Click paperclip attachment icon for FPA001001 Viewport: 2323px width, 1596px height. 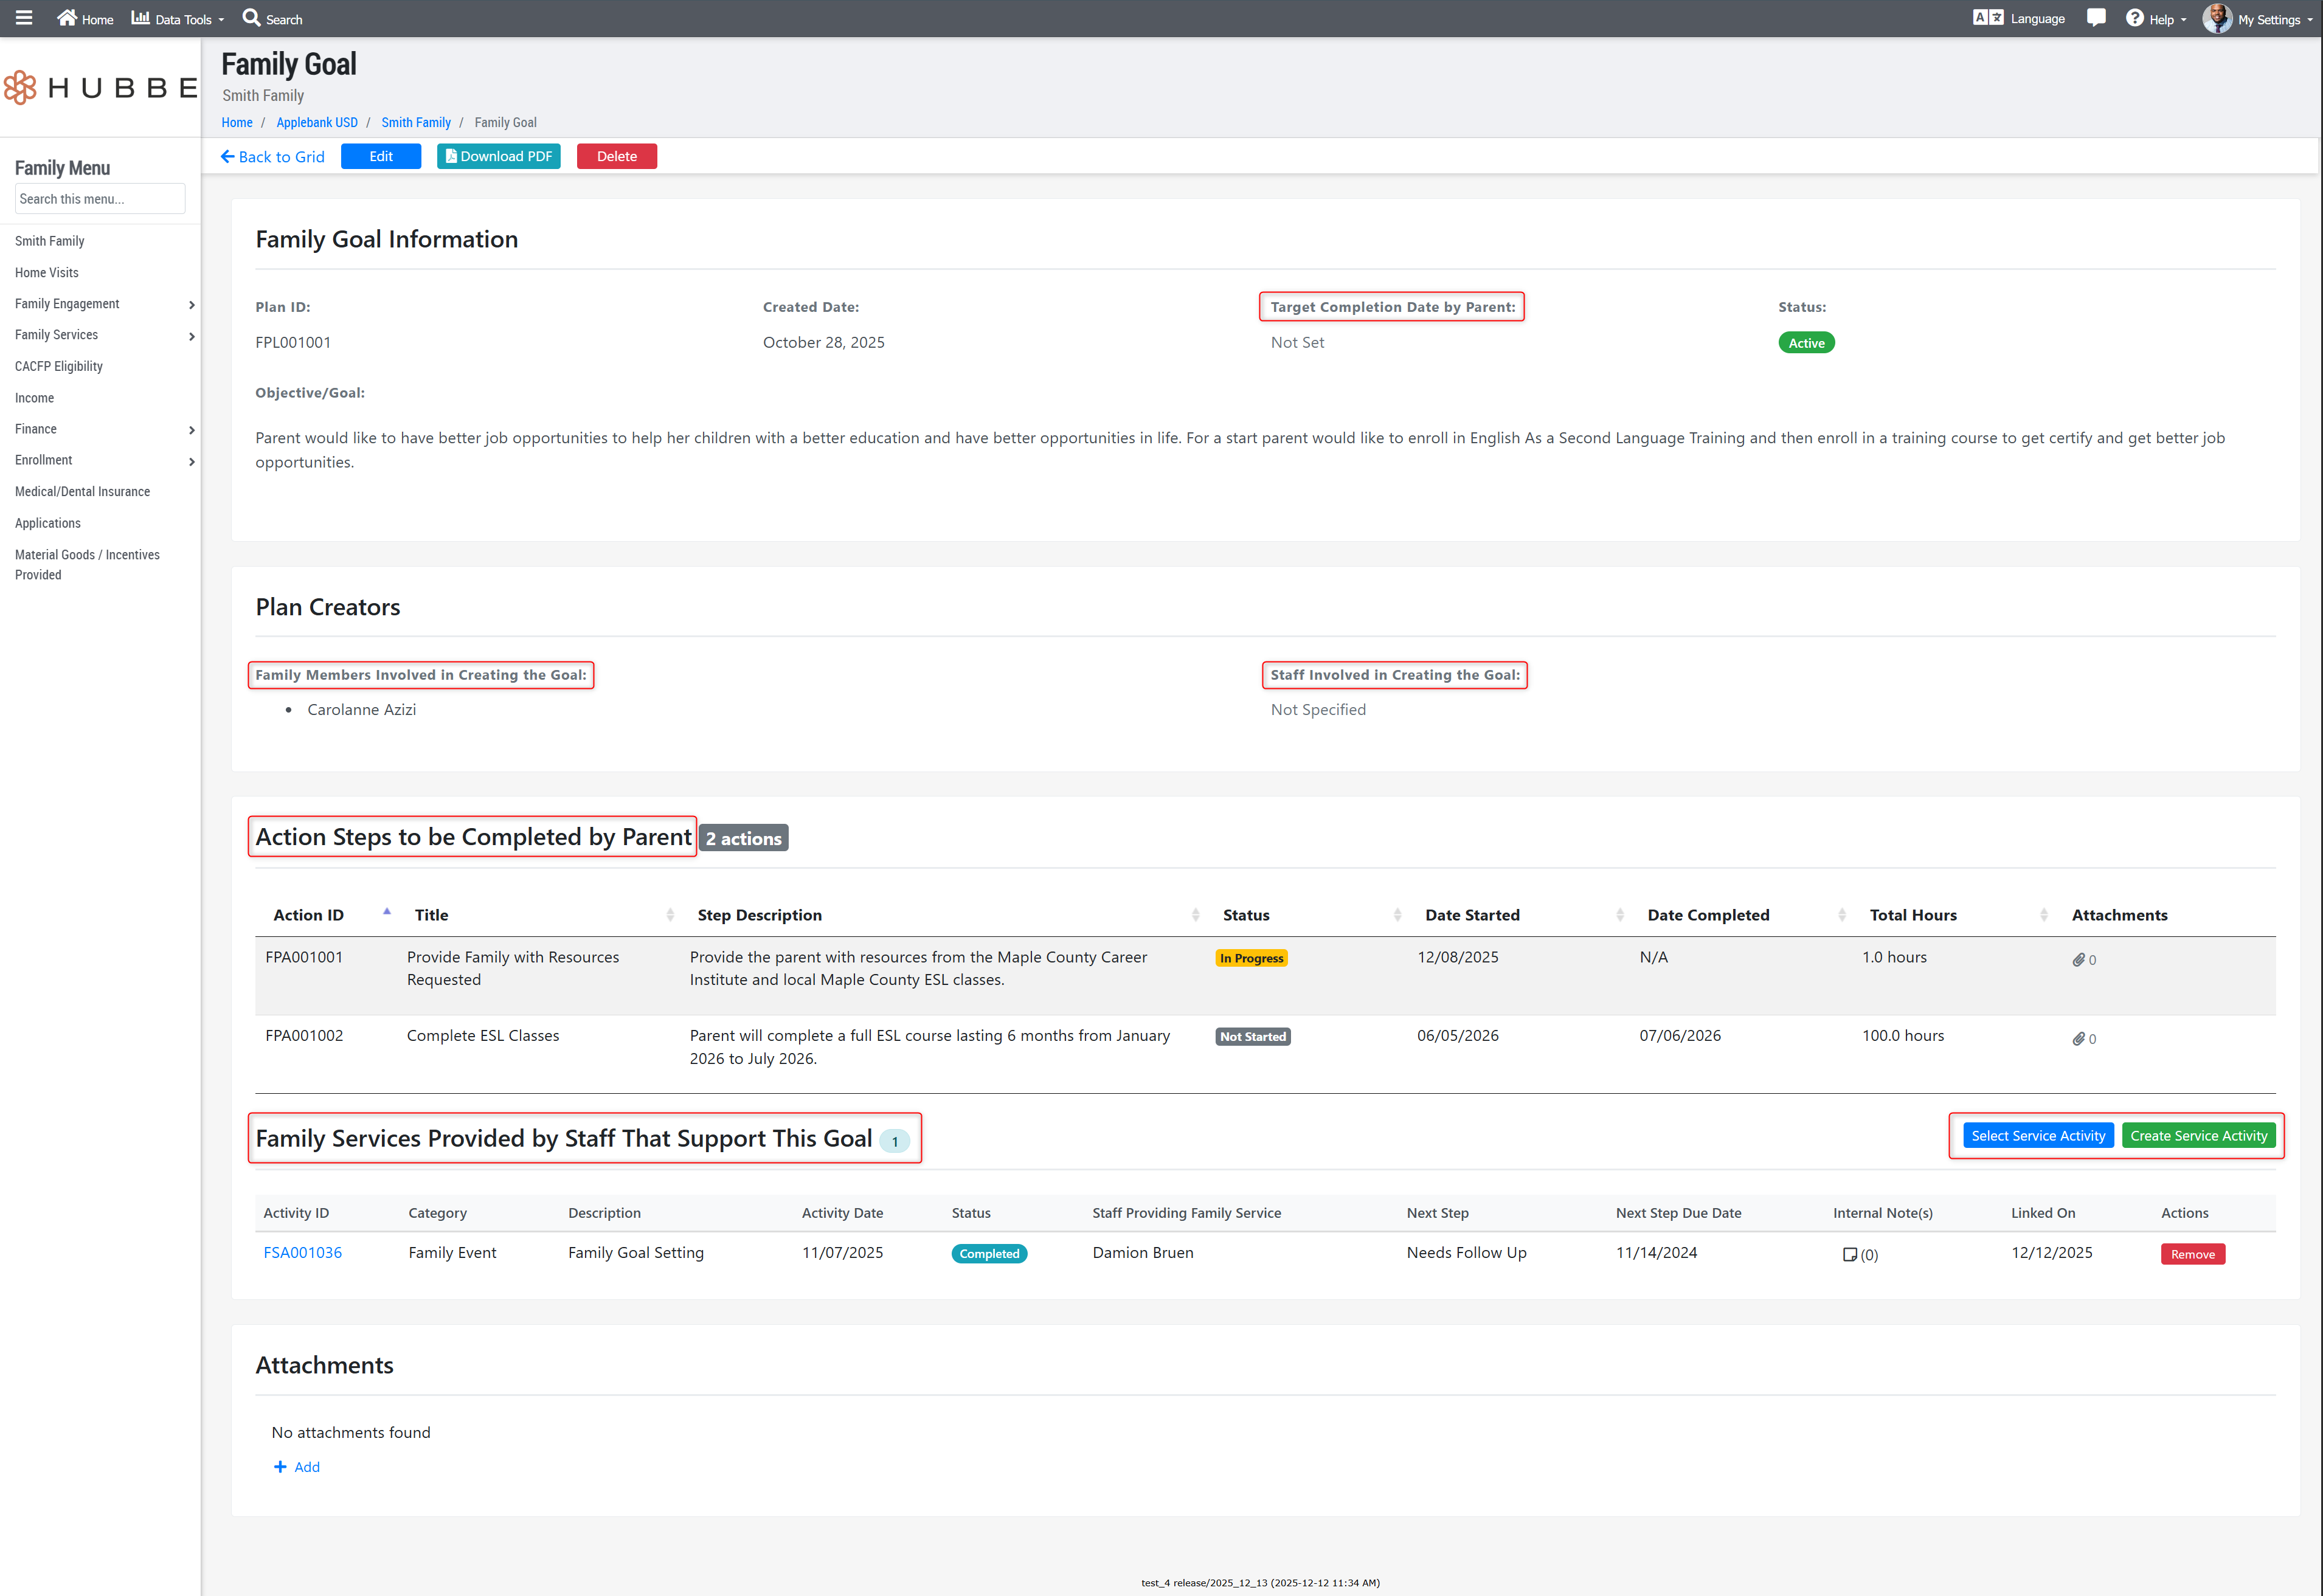[x=2078, y=960]
